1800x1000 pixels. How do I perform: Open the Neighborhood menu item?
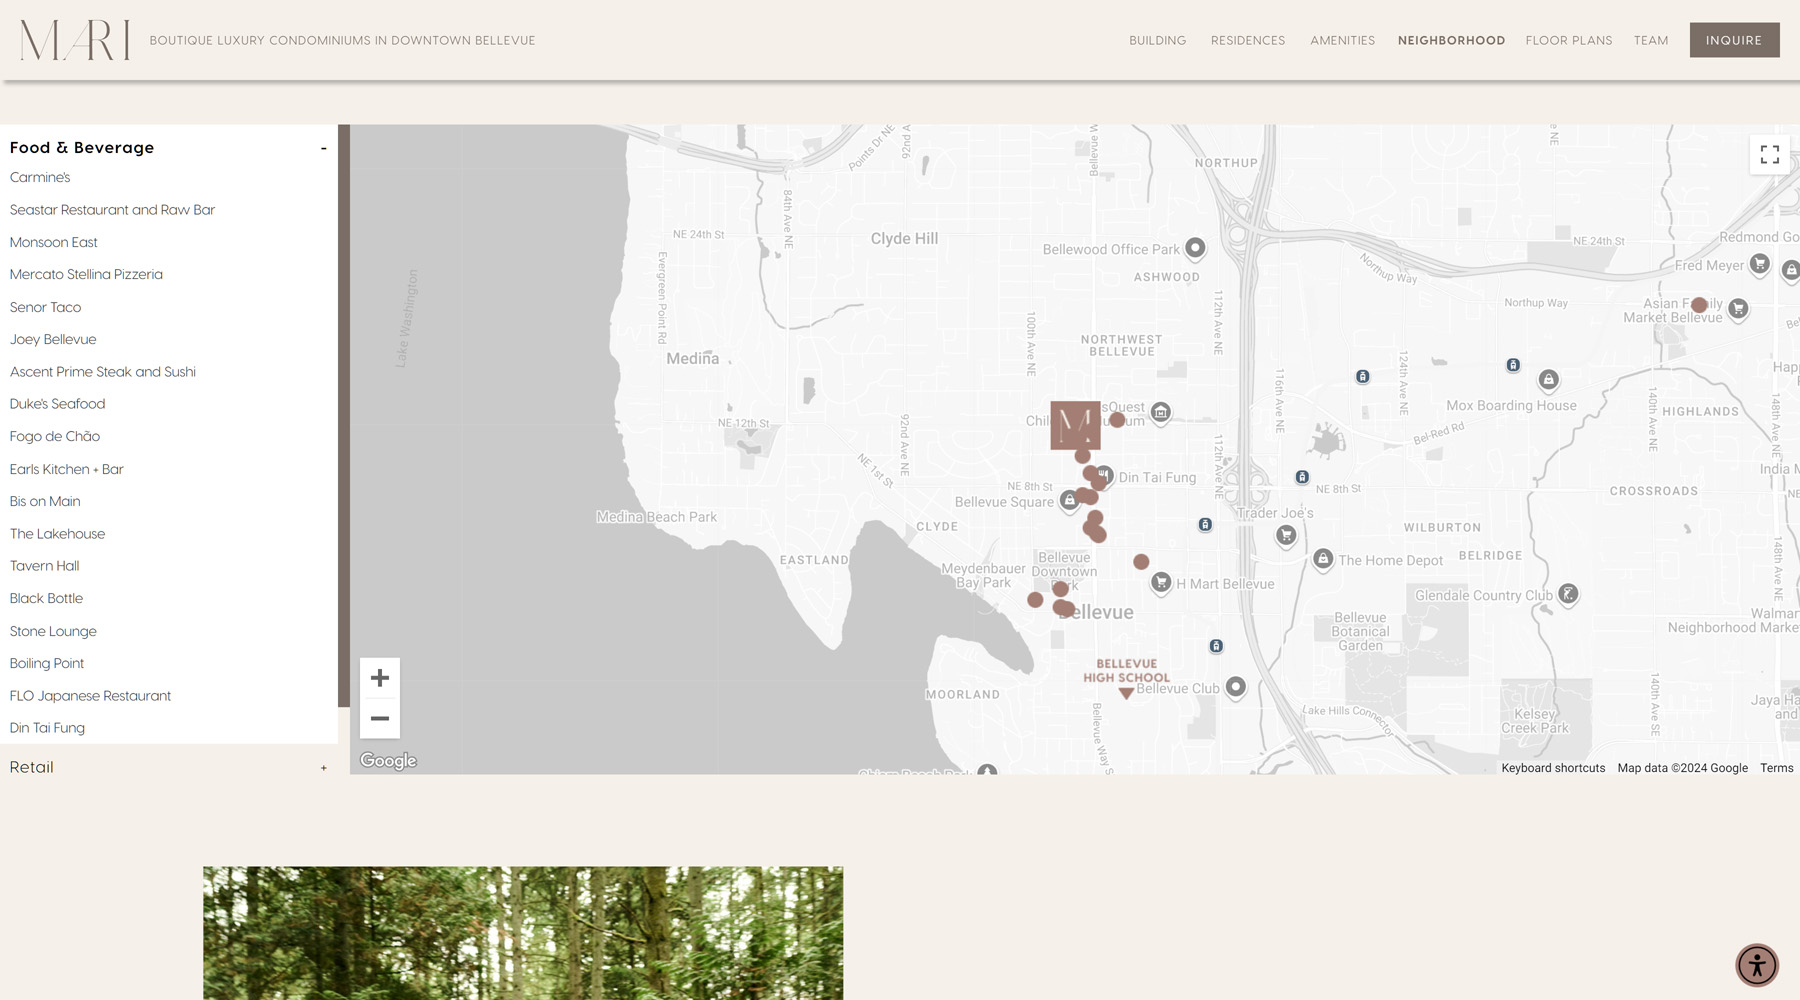(x=1451, y=41)
